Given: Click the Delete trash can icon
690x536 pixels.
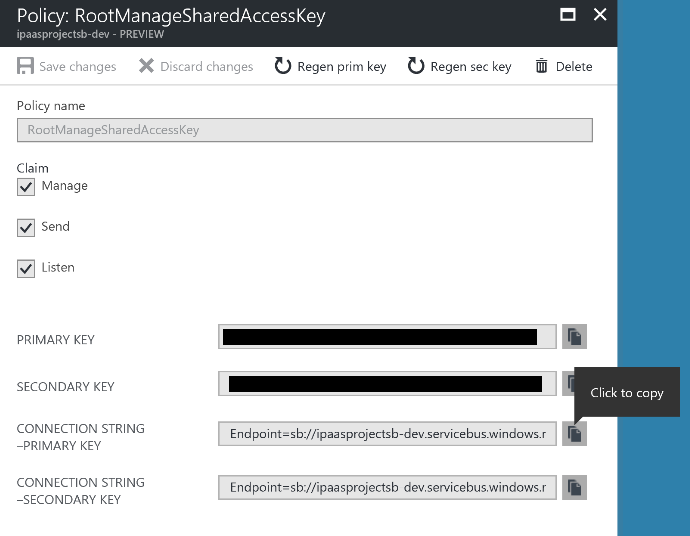Looking at the screenshot, I should [x=541, y=66].
